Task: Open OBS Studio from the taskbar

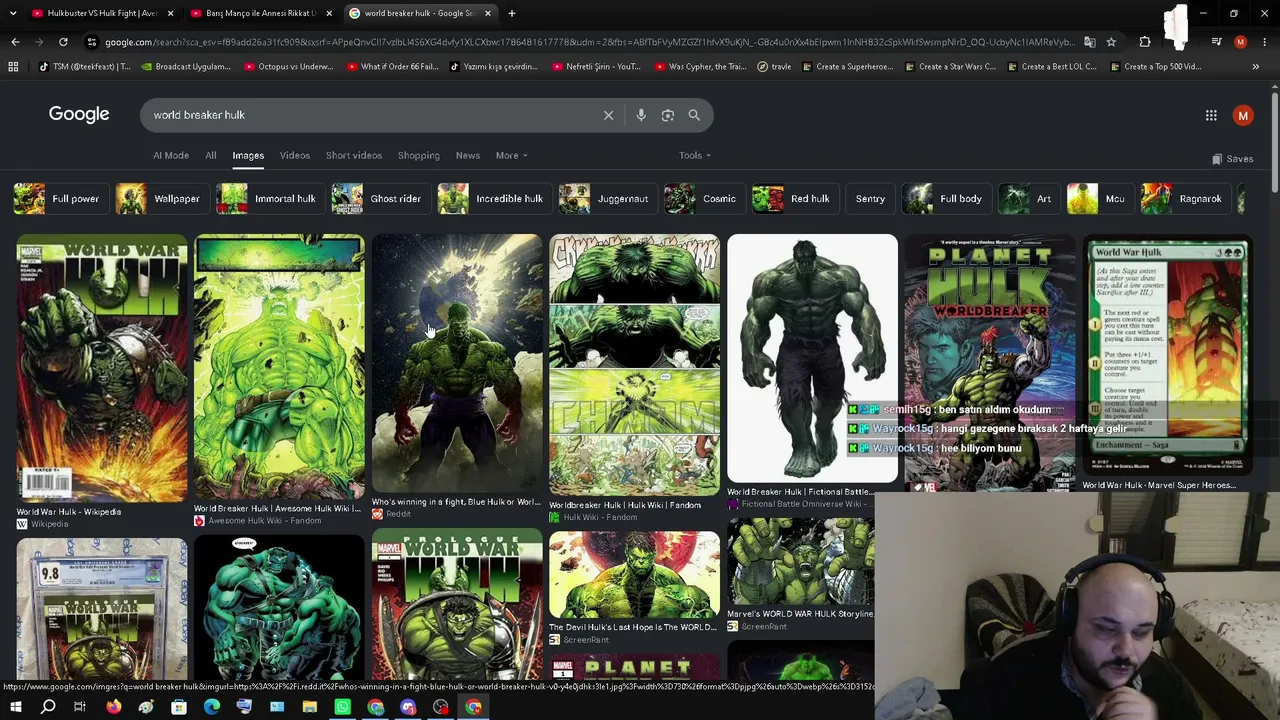Action: pyautogui.click(x=440, y=708)
